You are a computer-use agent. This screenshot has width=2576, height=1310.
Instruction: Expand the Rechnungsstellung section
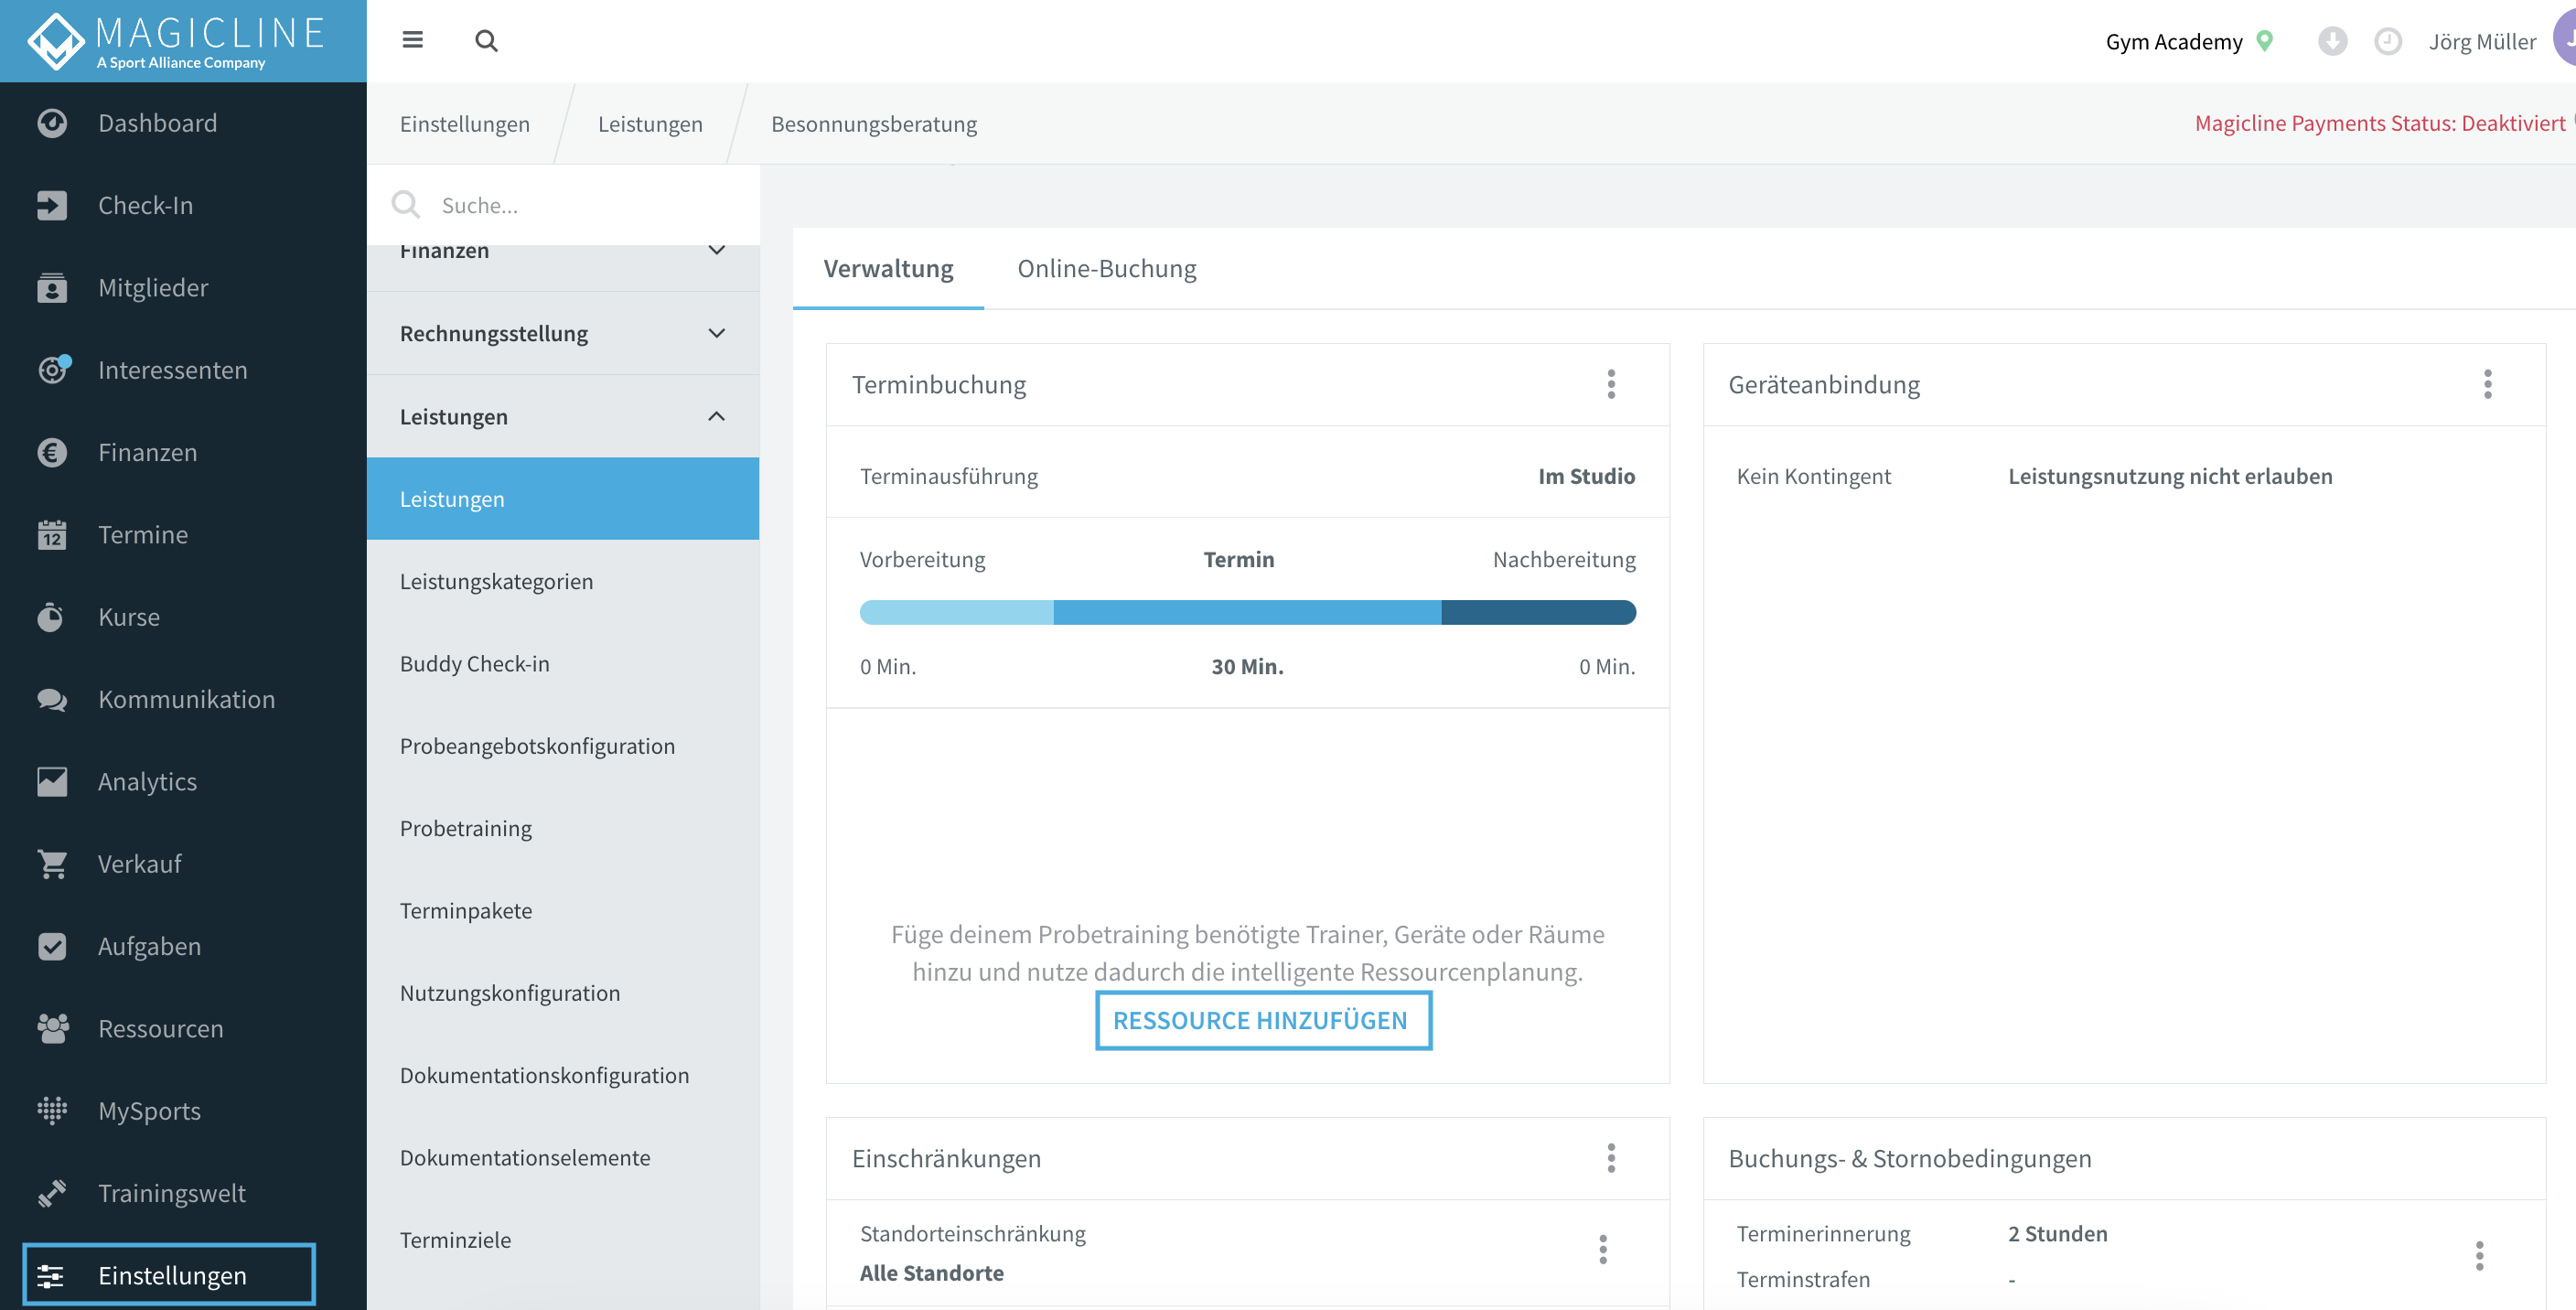pyautogui.click(x=563, y=333)
